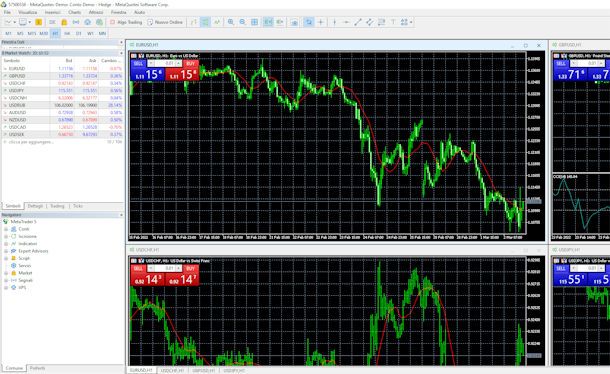Select the MN timeframe
The height and width of the screenshot is (374, 610).
pyautogui.click(x=102, y=33)
